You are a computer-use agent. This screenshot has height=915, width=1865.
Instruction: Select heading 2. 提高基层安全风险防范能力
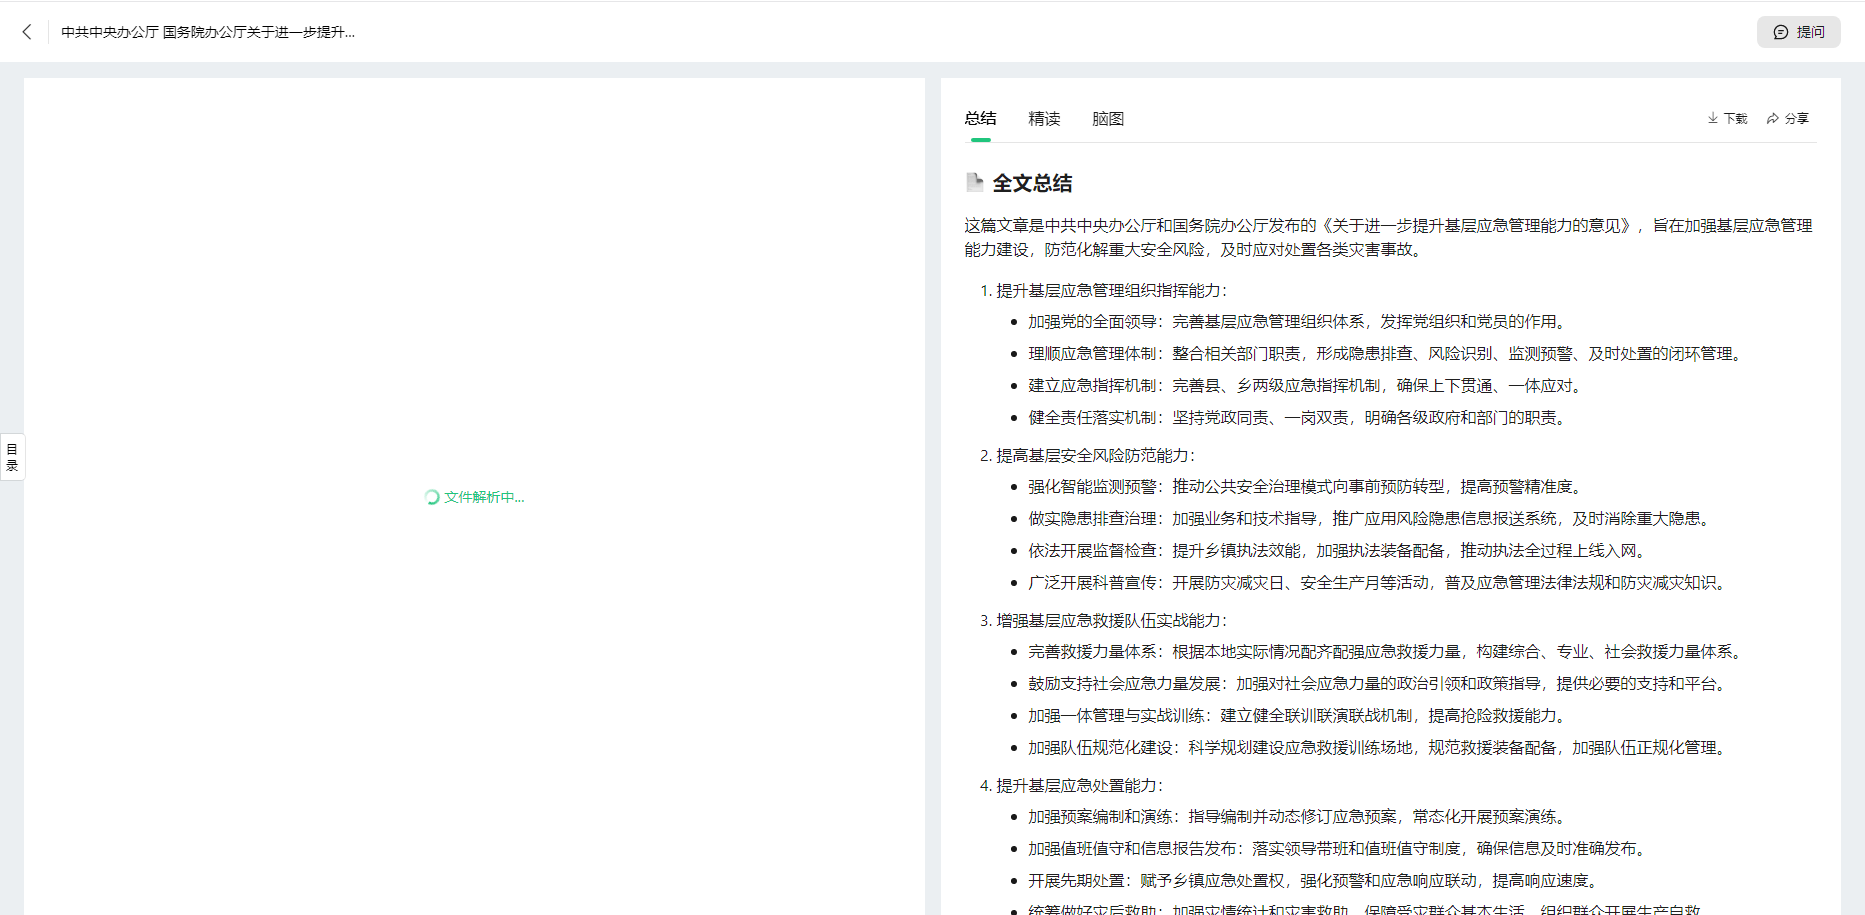(1087, 455)
